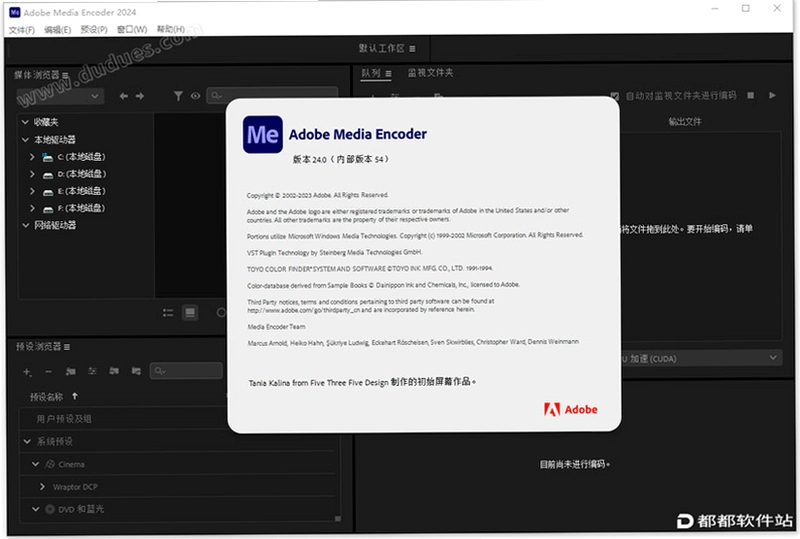Open preset settings sliders icon

92,371
